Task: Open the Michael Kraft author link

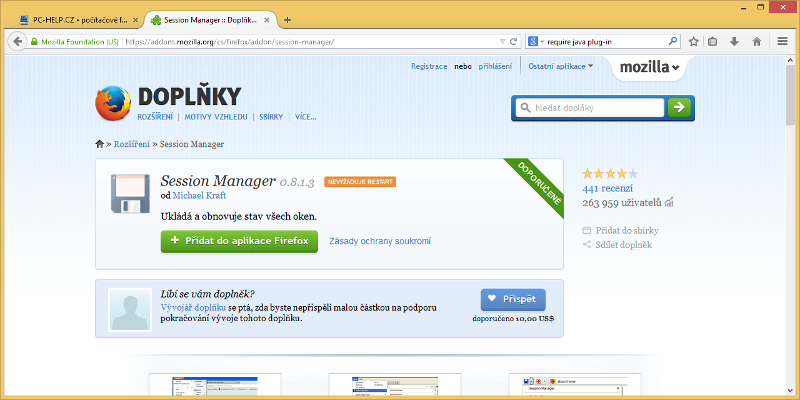Action: (x=200, y=197)
